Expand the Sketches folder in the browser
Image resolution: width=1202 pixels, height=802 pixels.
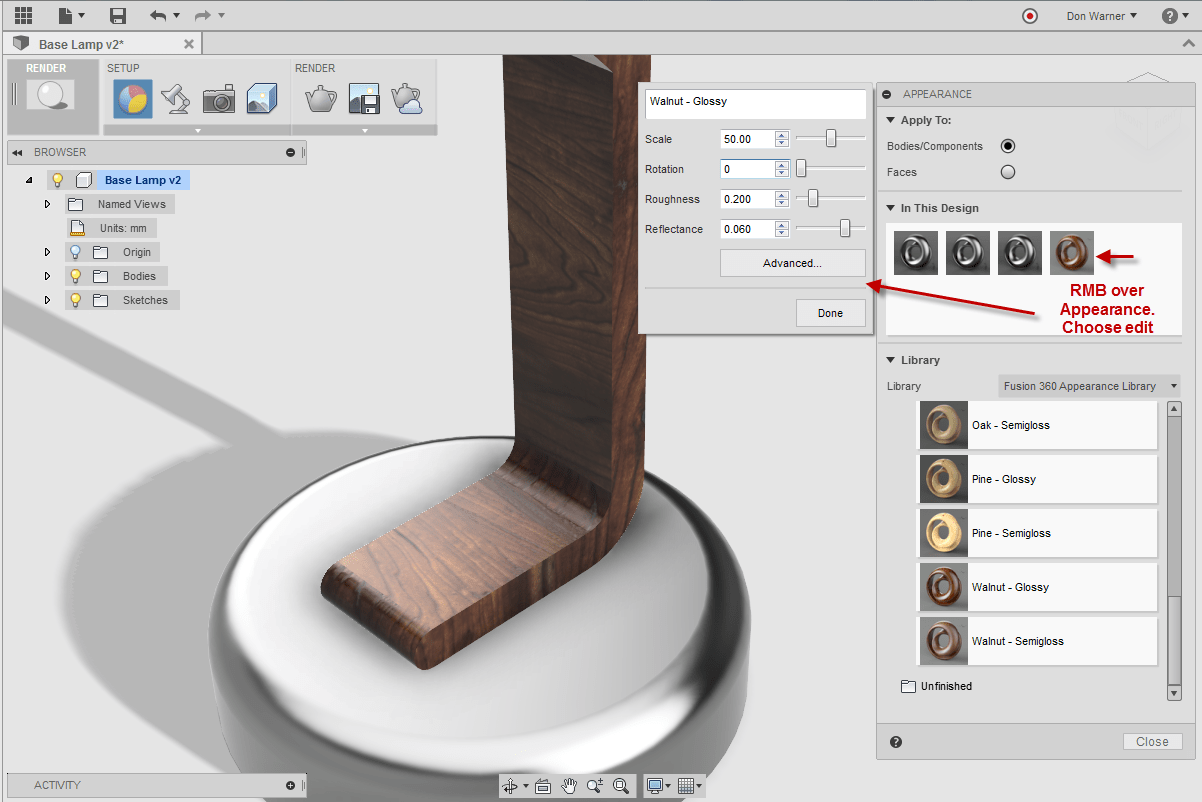46,299
